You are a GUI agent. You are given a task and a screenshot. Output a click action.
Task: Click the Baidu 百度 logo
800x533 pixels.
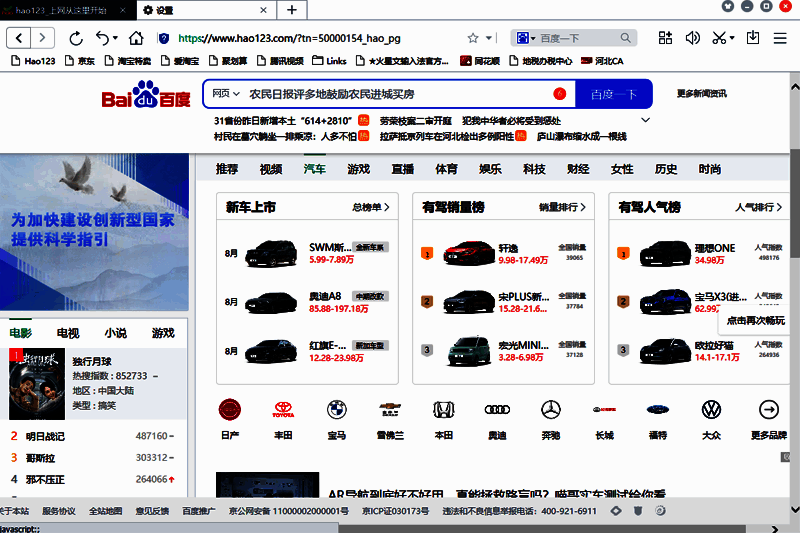146,94
